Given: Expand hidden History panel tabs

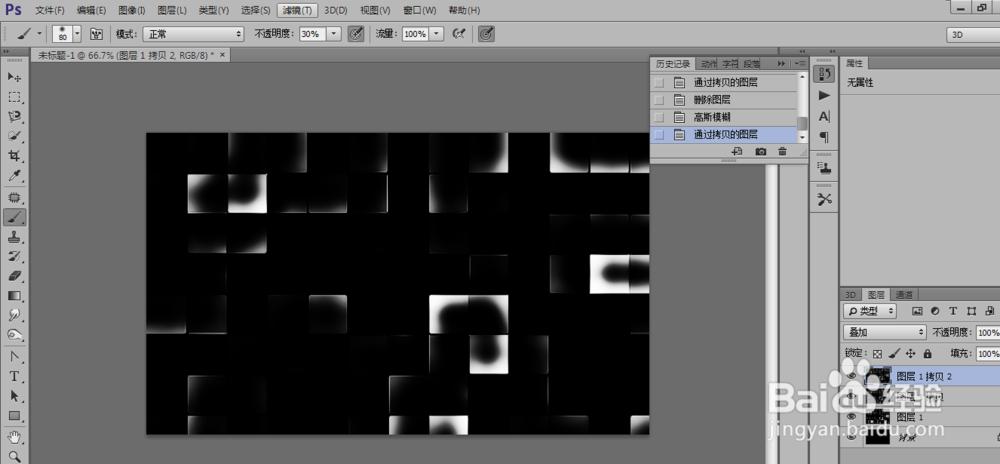Looking at the screenshot, I should tap(781, 64).
